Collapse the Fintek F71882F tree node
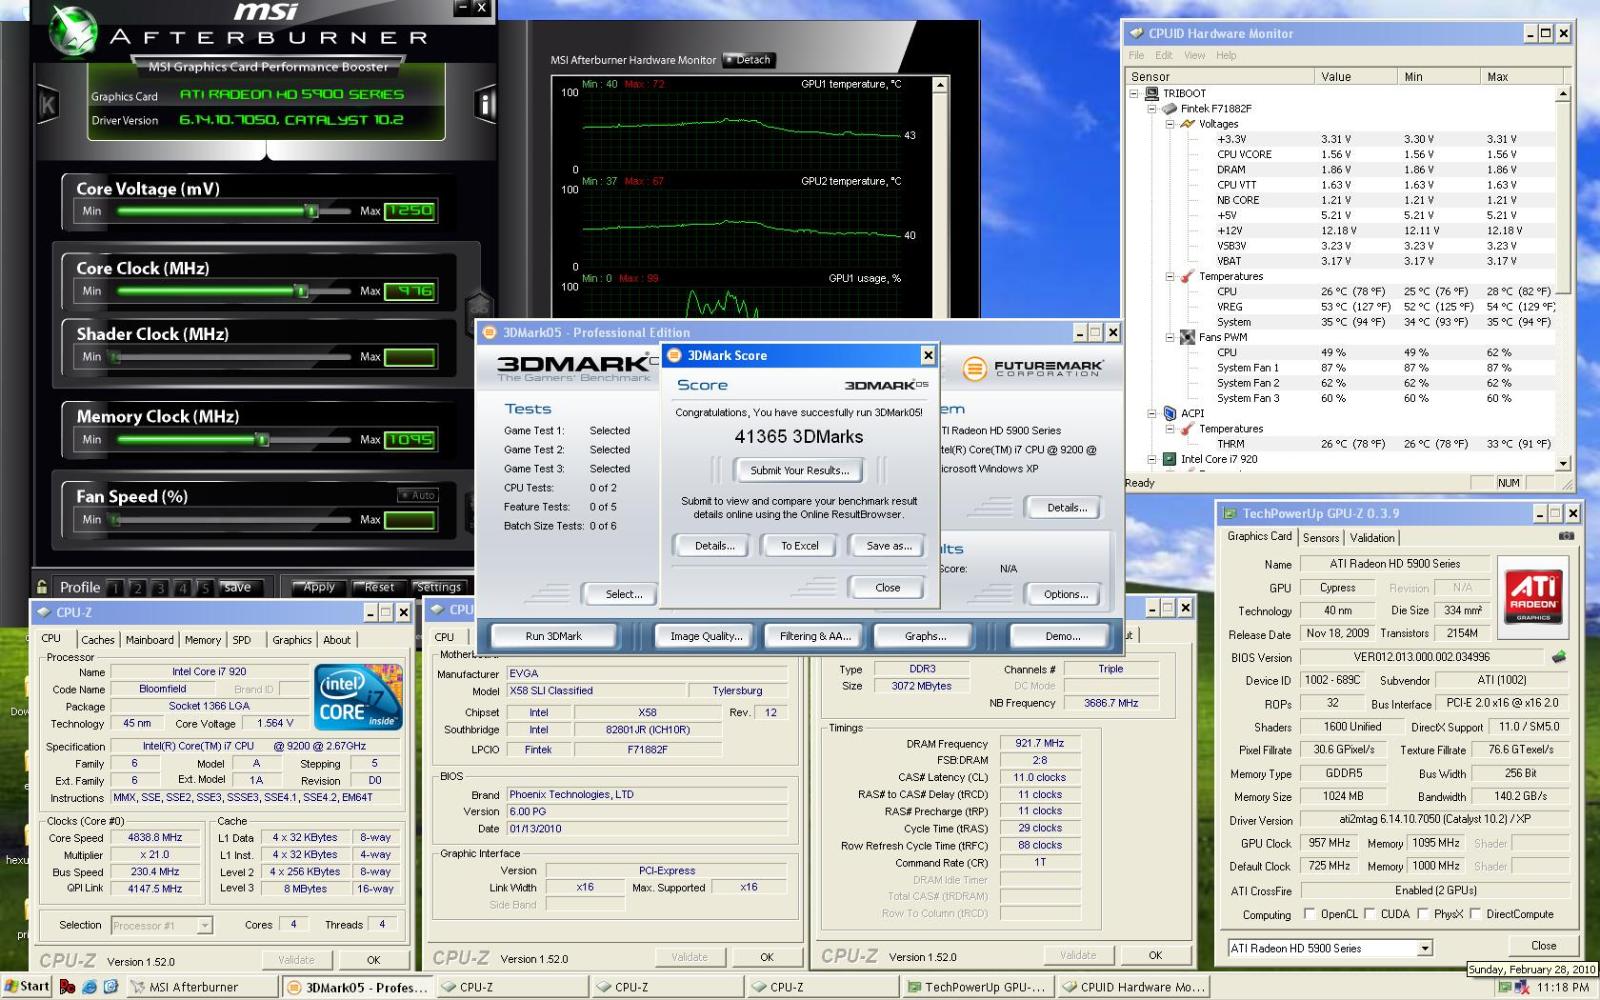 pyautogui.click(x=1152, y=108)
